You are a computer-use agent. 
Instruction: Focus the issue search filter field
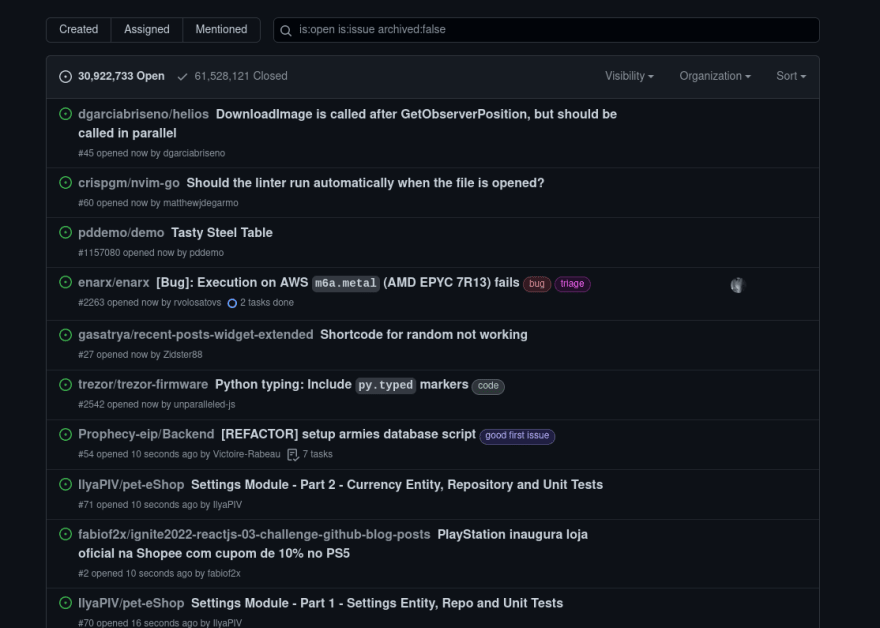point(546,30)
